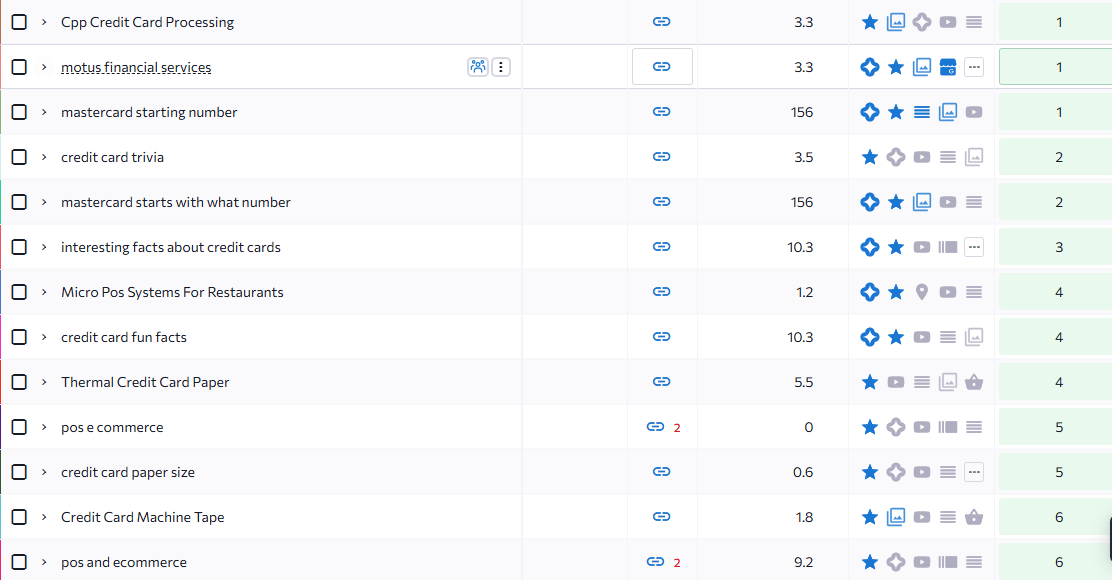1112x580 pixels.
Task: Open the ellipsis menu on credit card paper size row
Action: pos(974,472)
